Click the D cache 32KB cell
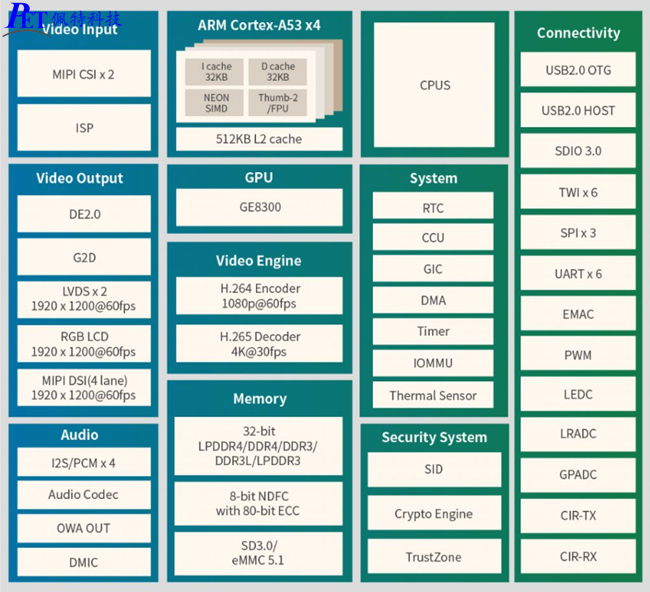Screen dimensions: 650x592 tap(278, 72)
